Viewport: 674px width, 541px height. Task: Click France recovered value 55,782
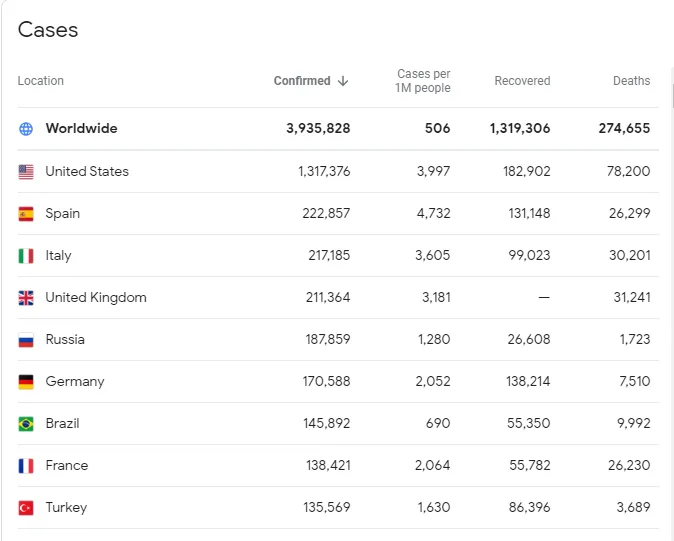530,465
